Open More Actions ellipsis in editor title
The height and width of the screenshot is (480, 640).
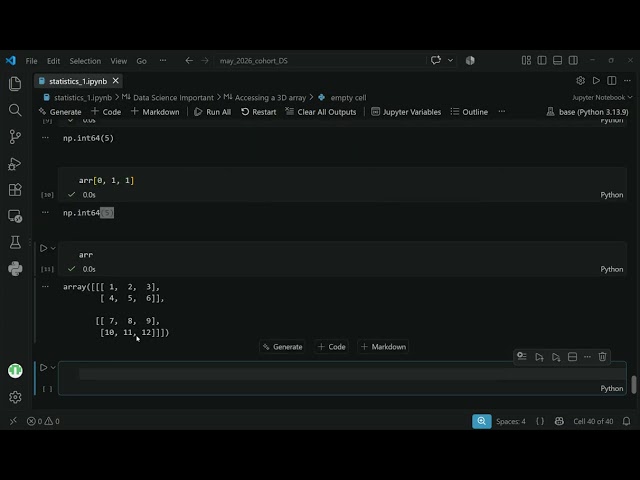(627, 81)
